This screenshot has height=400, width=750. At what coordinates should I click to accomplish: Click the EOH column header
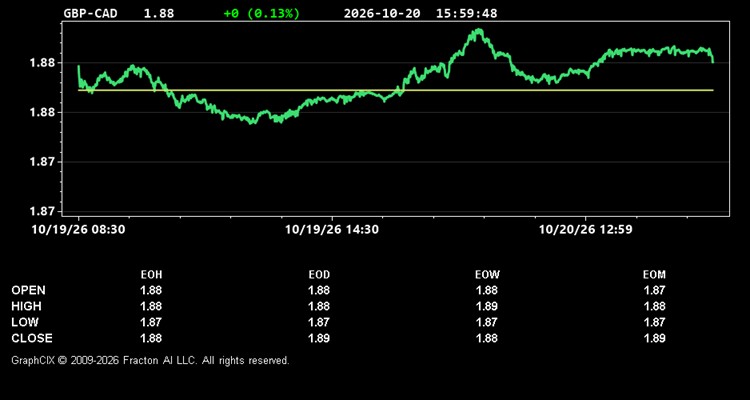(x=151, y=275)
